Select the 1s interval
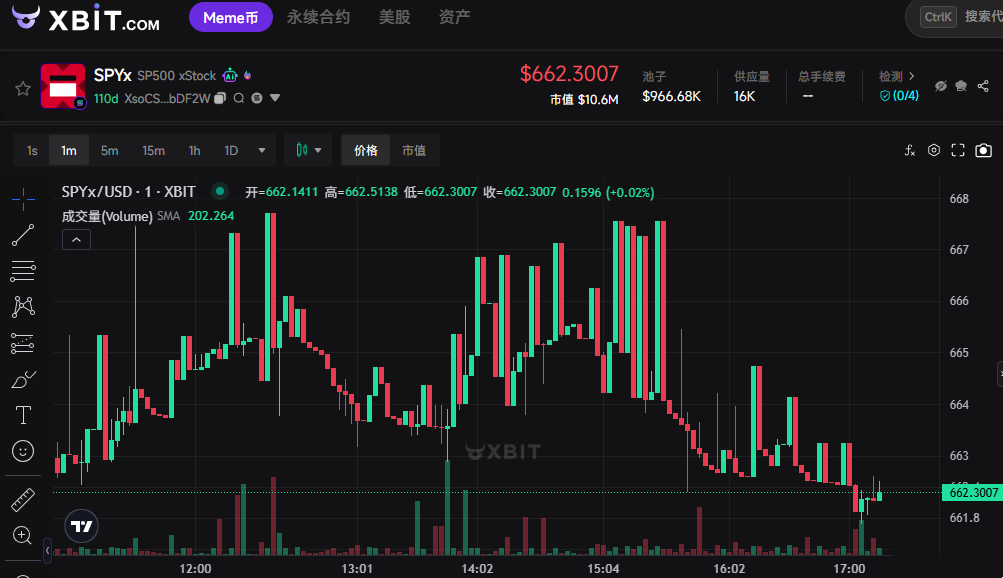Image resolution: width=1003 pixels, height=578 pixels. coord(32,150)
